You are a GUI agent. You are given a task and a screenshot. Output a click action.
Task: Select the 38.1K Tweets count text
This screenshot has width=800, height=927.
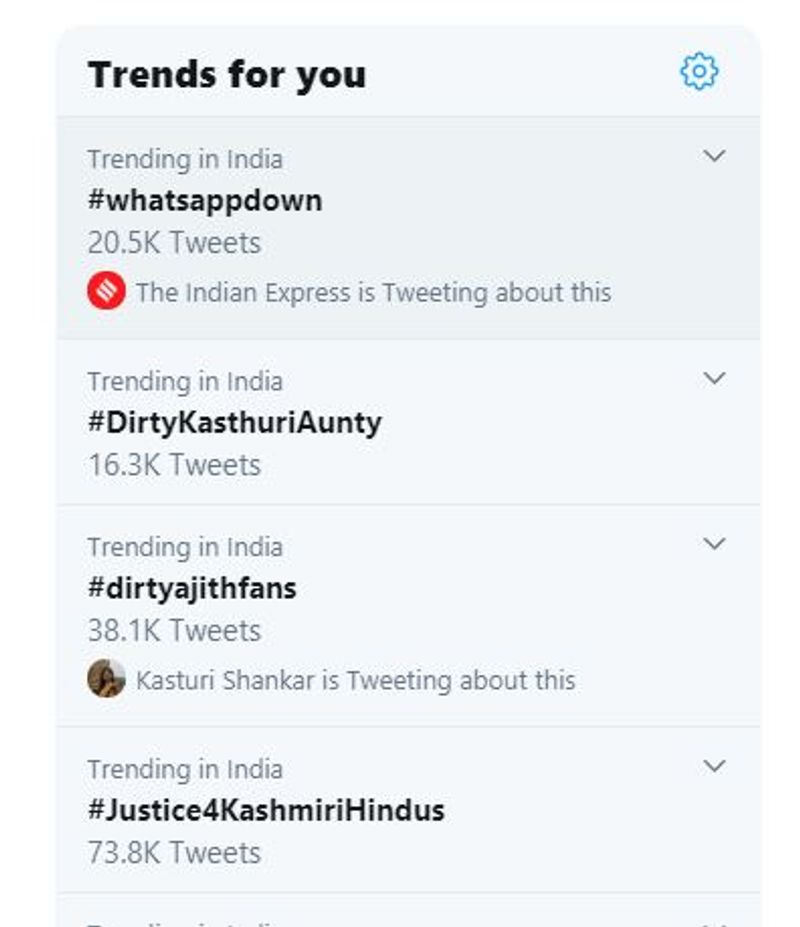[x=174, y=631]
